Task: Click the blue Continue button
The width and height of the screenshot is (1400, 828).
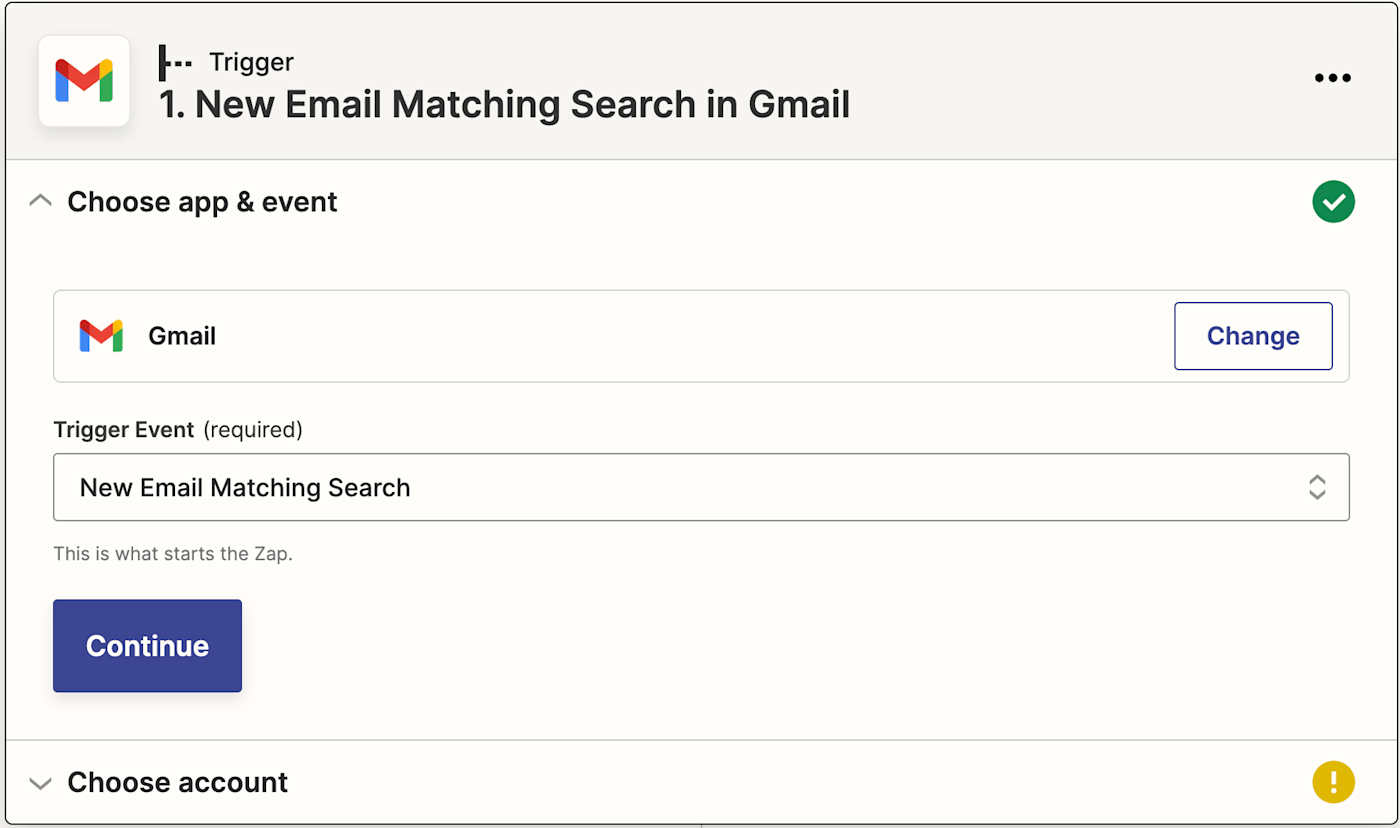Action: (147, 646)
